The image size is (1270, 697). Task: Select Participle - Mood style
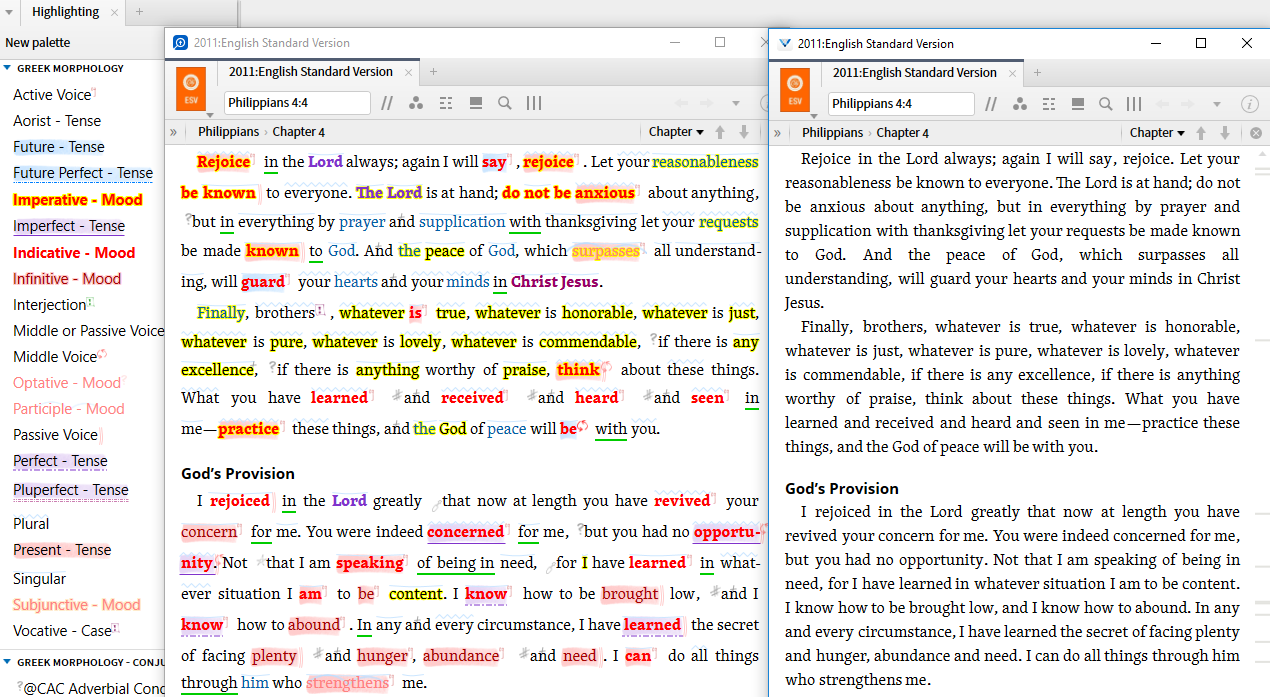tap(69, 409)
